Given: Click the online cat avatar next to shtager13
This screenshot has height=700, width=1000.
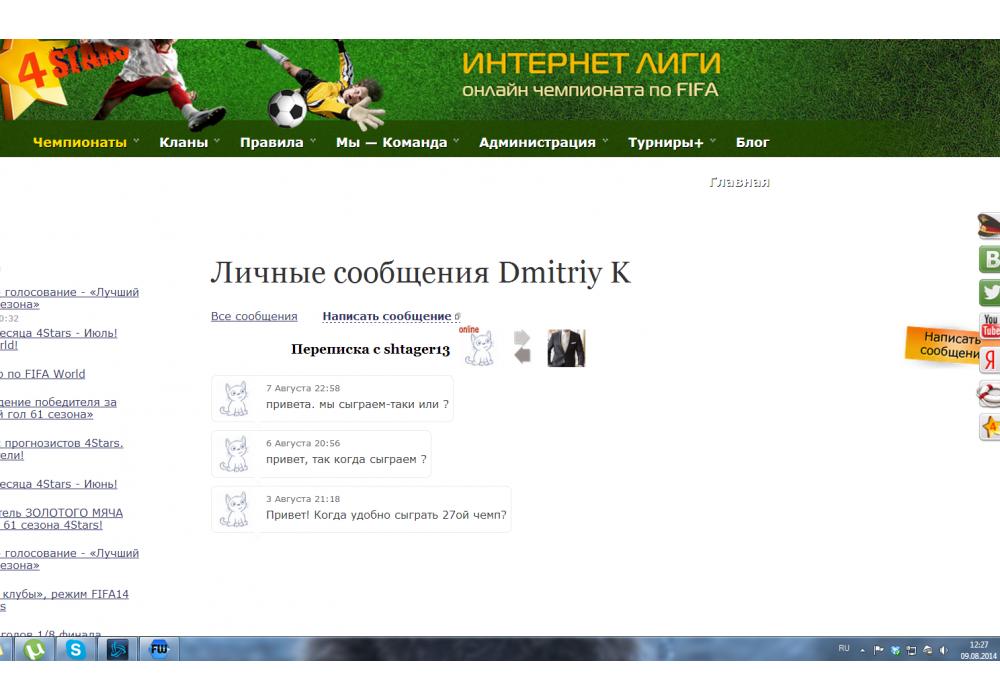Looking at the screenshot, I should tap(479, 350).
